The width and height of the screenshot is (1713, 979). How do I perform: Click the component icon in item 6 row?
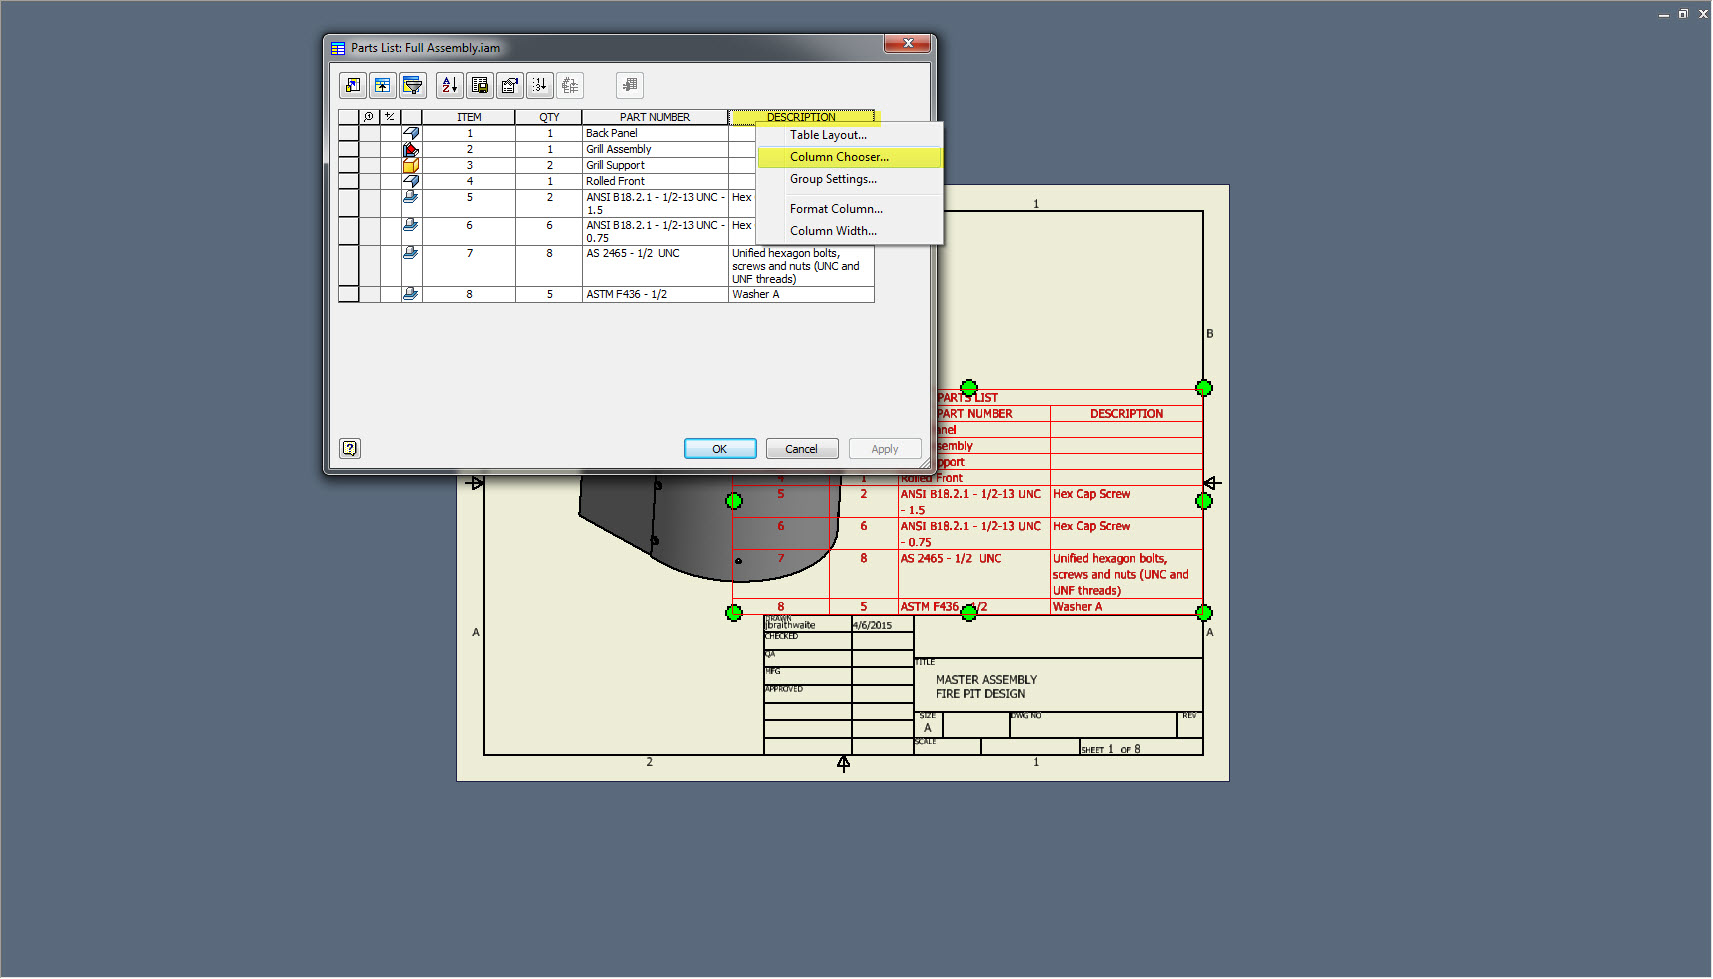point(411,225)
